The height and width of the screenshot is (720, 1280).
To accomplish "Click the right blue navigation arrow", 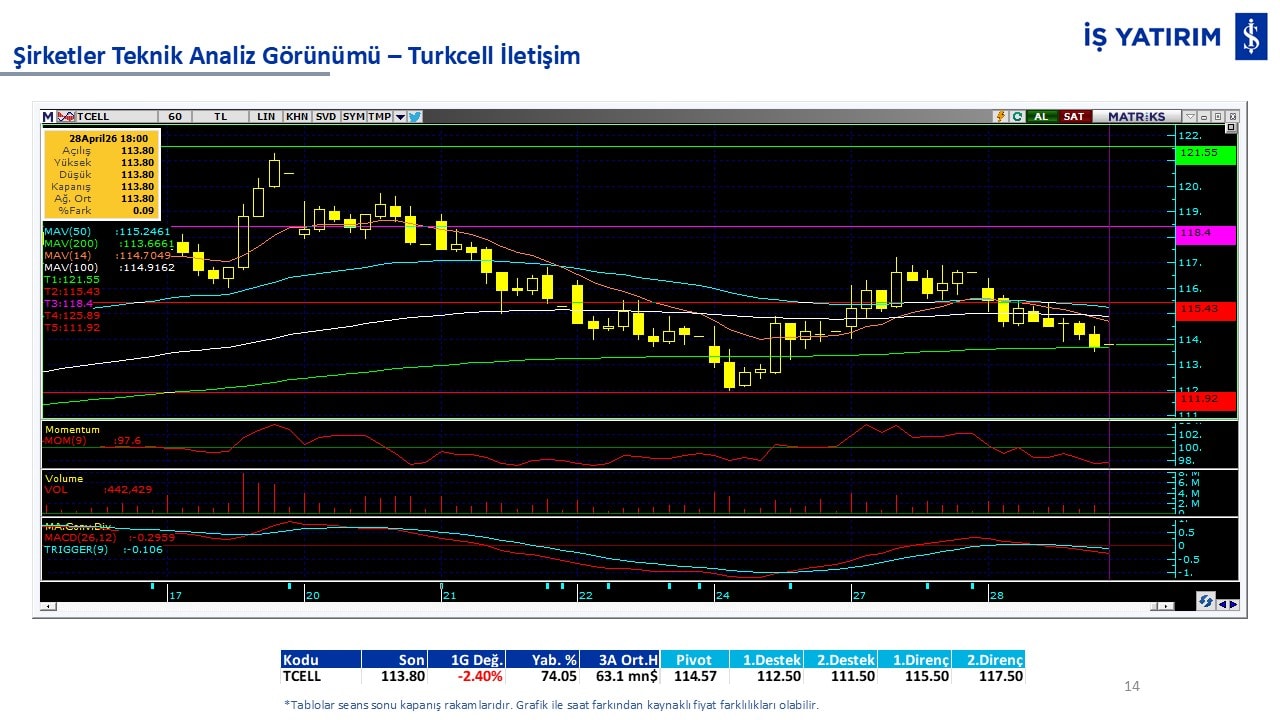I will click(1233, 604).
